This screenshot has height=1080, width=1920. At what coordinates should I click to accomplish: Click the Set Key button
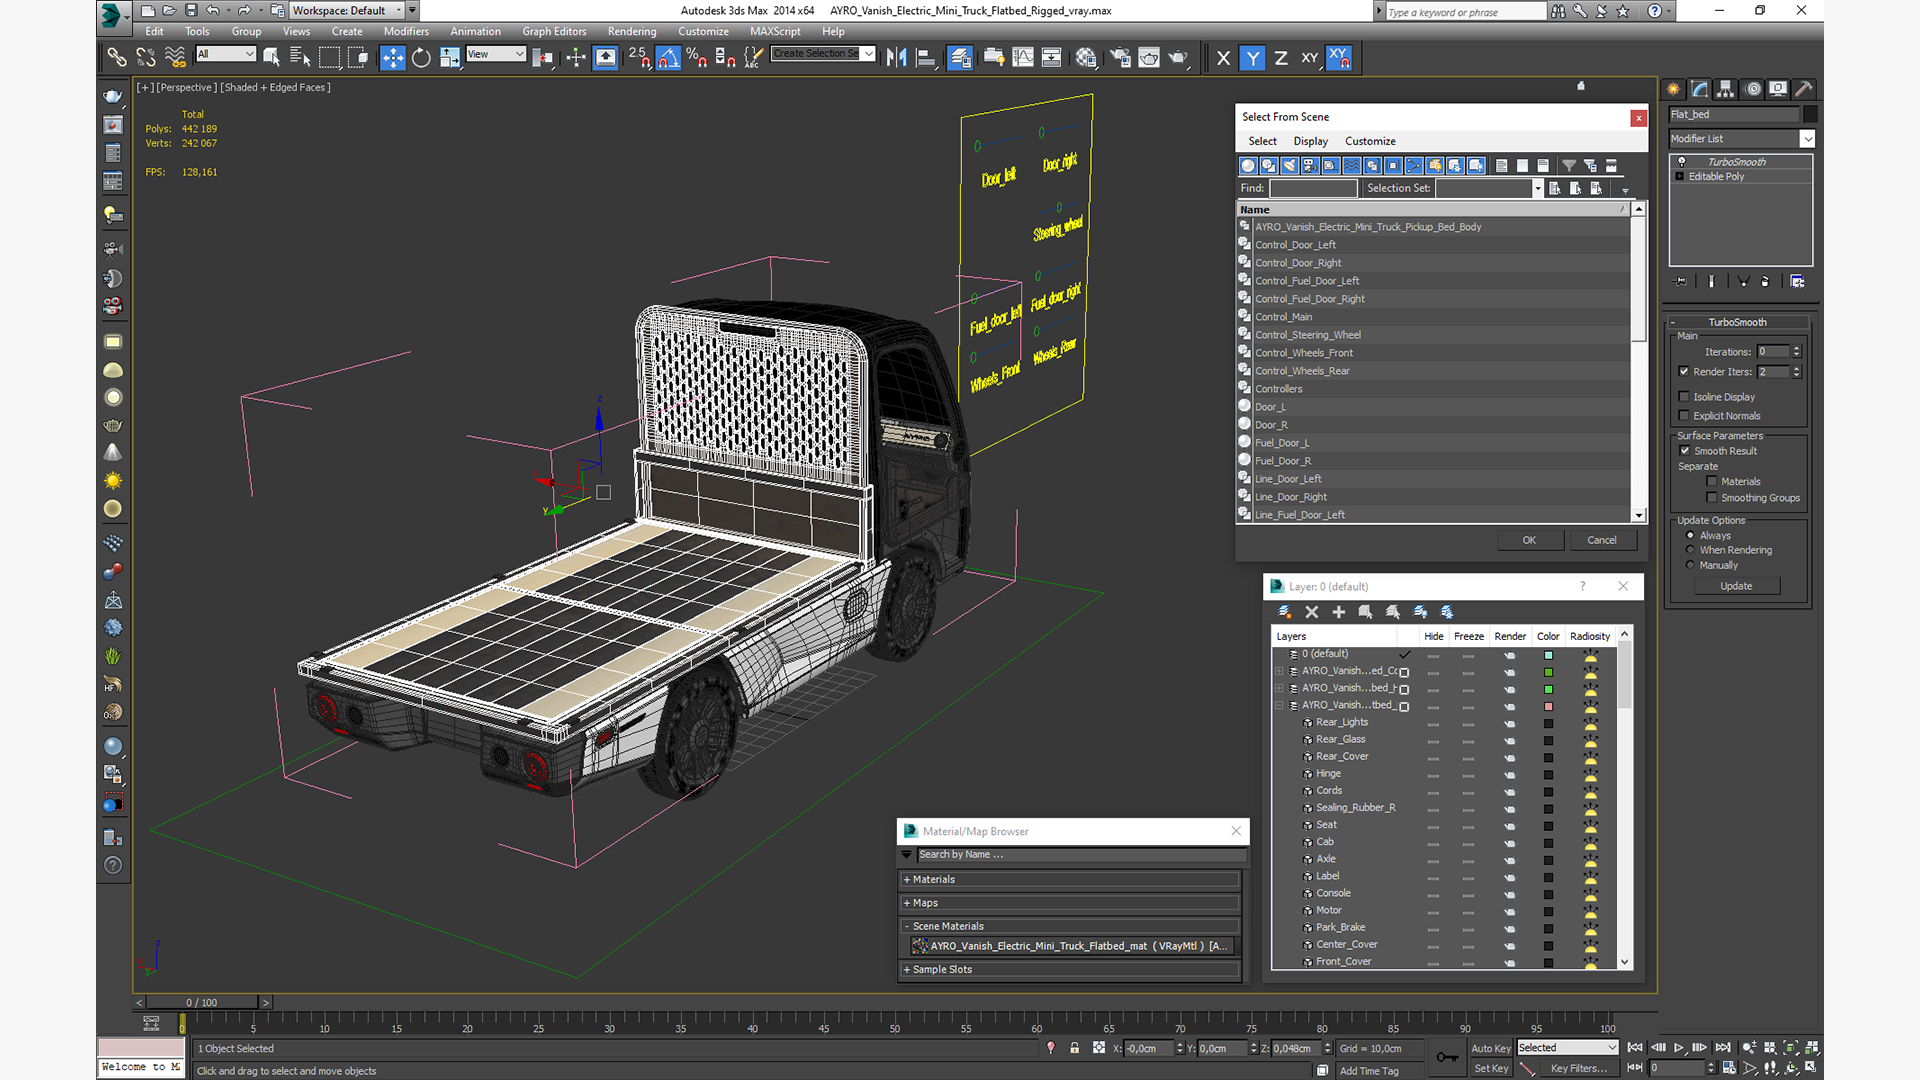1491,1068
